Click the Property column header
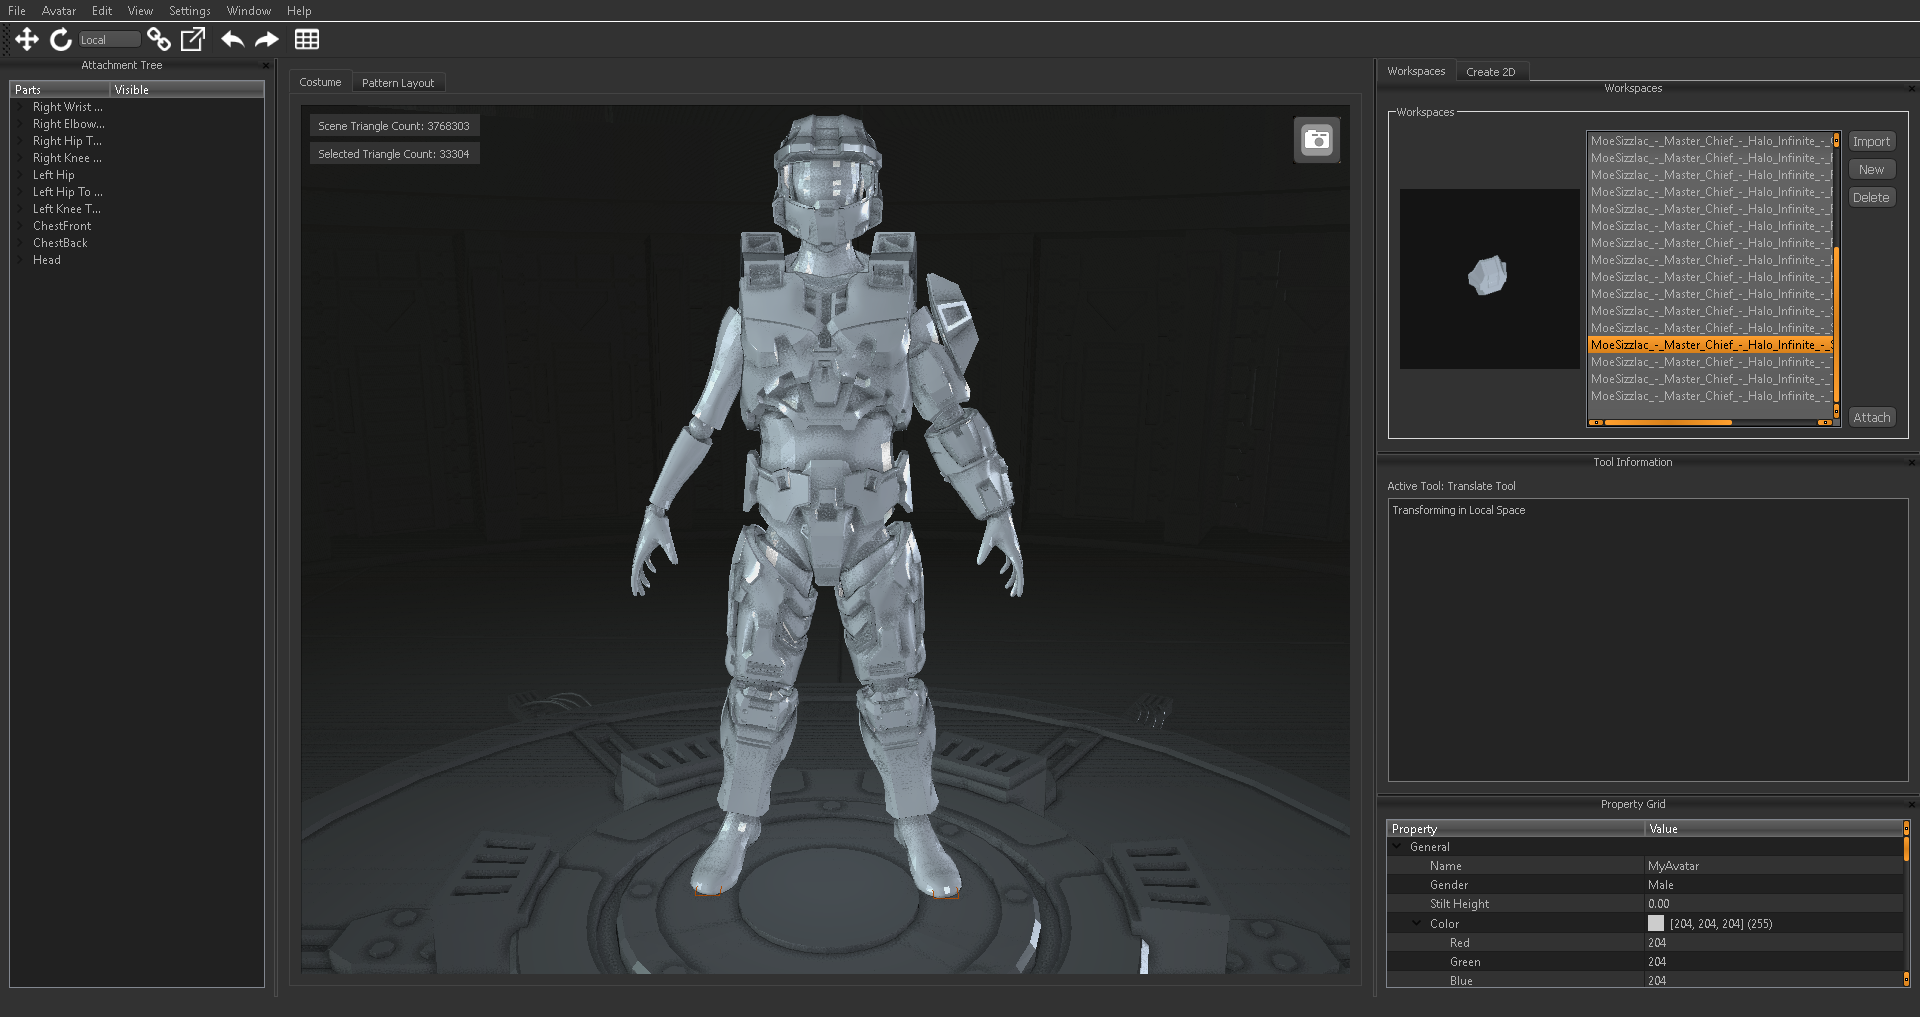 pos(1516,829)
